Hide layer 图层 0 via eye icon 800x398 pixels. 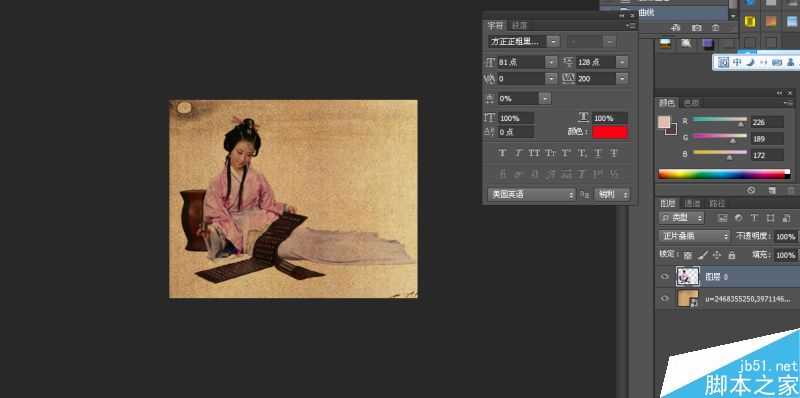click(x=664, y=277)
